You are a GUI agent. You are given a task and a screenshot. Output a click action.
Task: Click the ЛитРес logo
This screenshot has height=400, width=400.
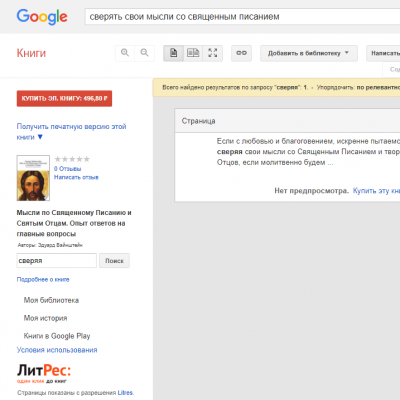[x=44, y=373]
